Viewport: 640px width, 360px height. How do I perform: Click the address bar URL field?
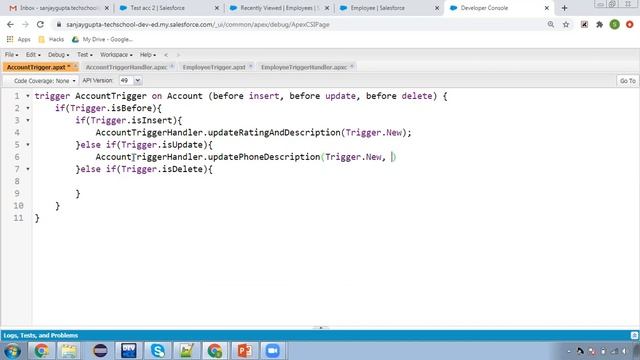(298, 24)
